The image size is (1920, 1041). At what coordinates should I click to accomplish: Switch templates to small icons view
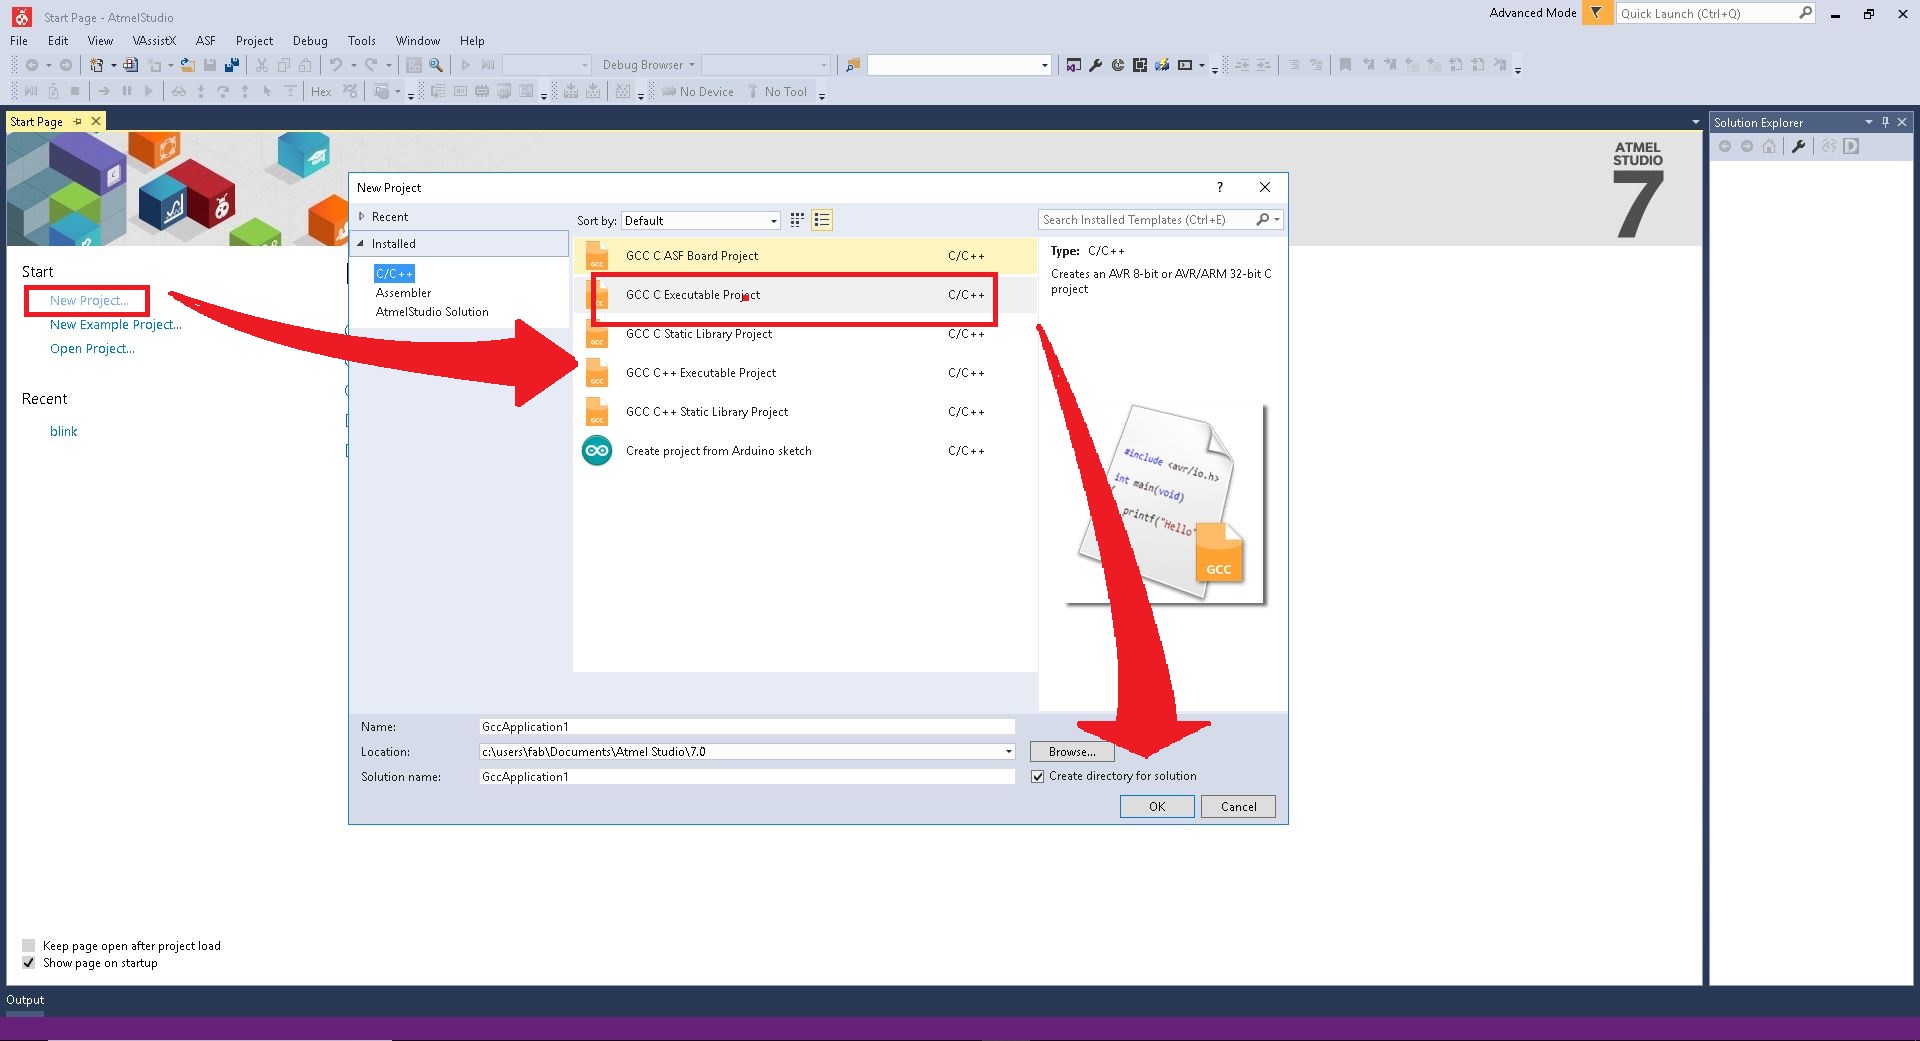pyautogui.click(x=797, y=220)
